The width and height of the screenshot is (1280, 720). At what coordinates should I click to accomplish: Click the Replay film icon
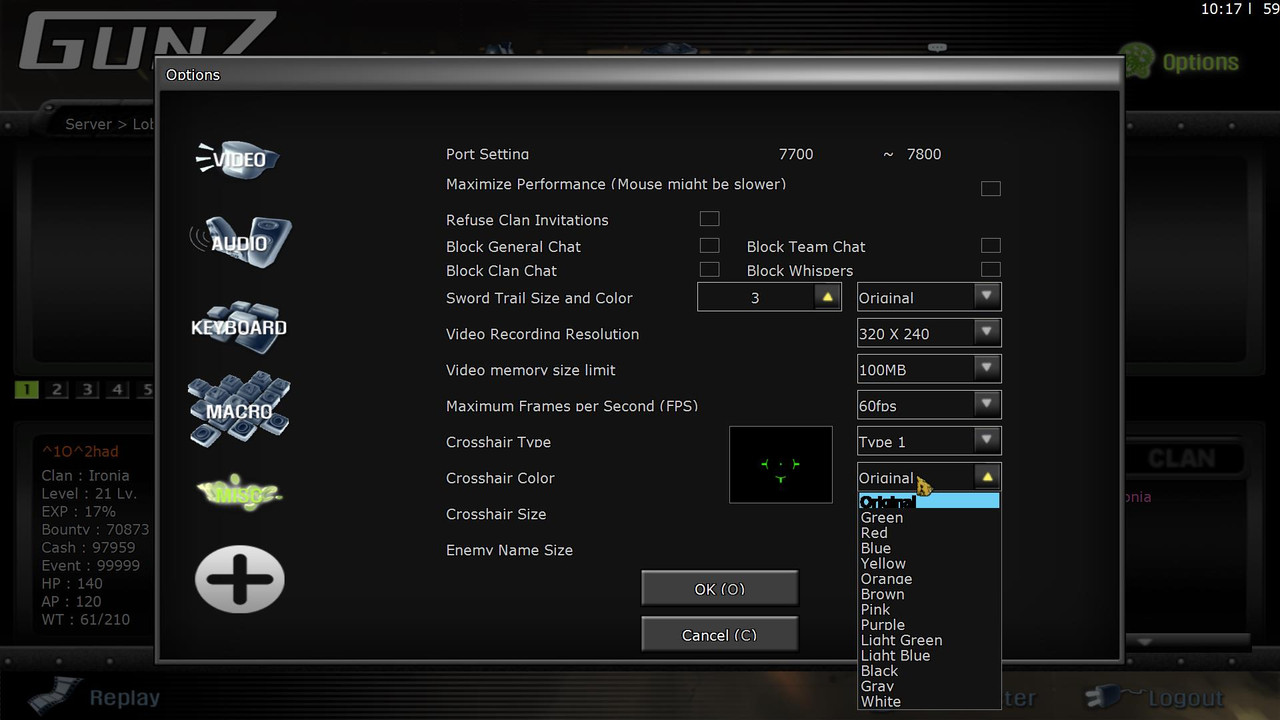pyautogui.click(x=53, y=697)
